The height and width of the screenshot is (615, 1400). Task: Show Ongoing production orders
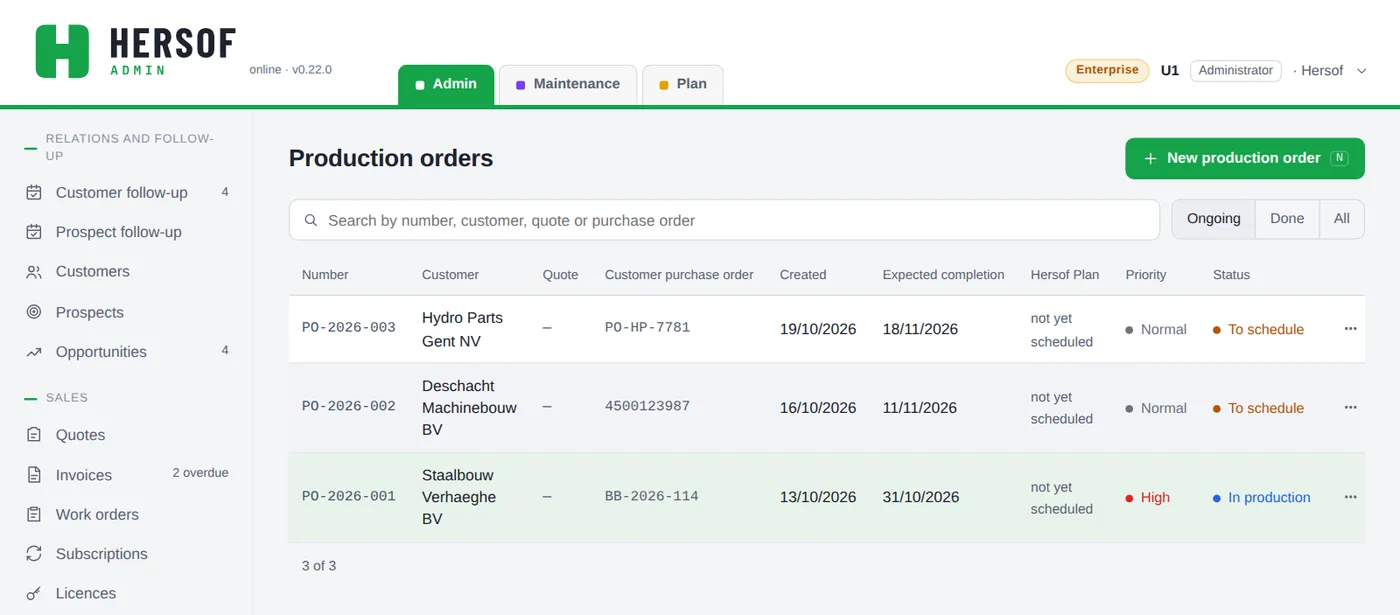(x=1213, y=219)
